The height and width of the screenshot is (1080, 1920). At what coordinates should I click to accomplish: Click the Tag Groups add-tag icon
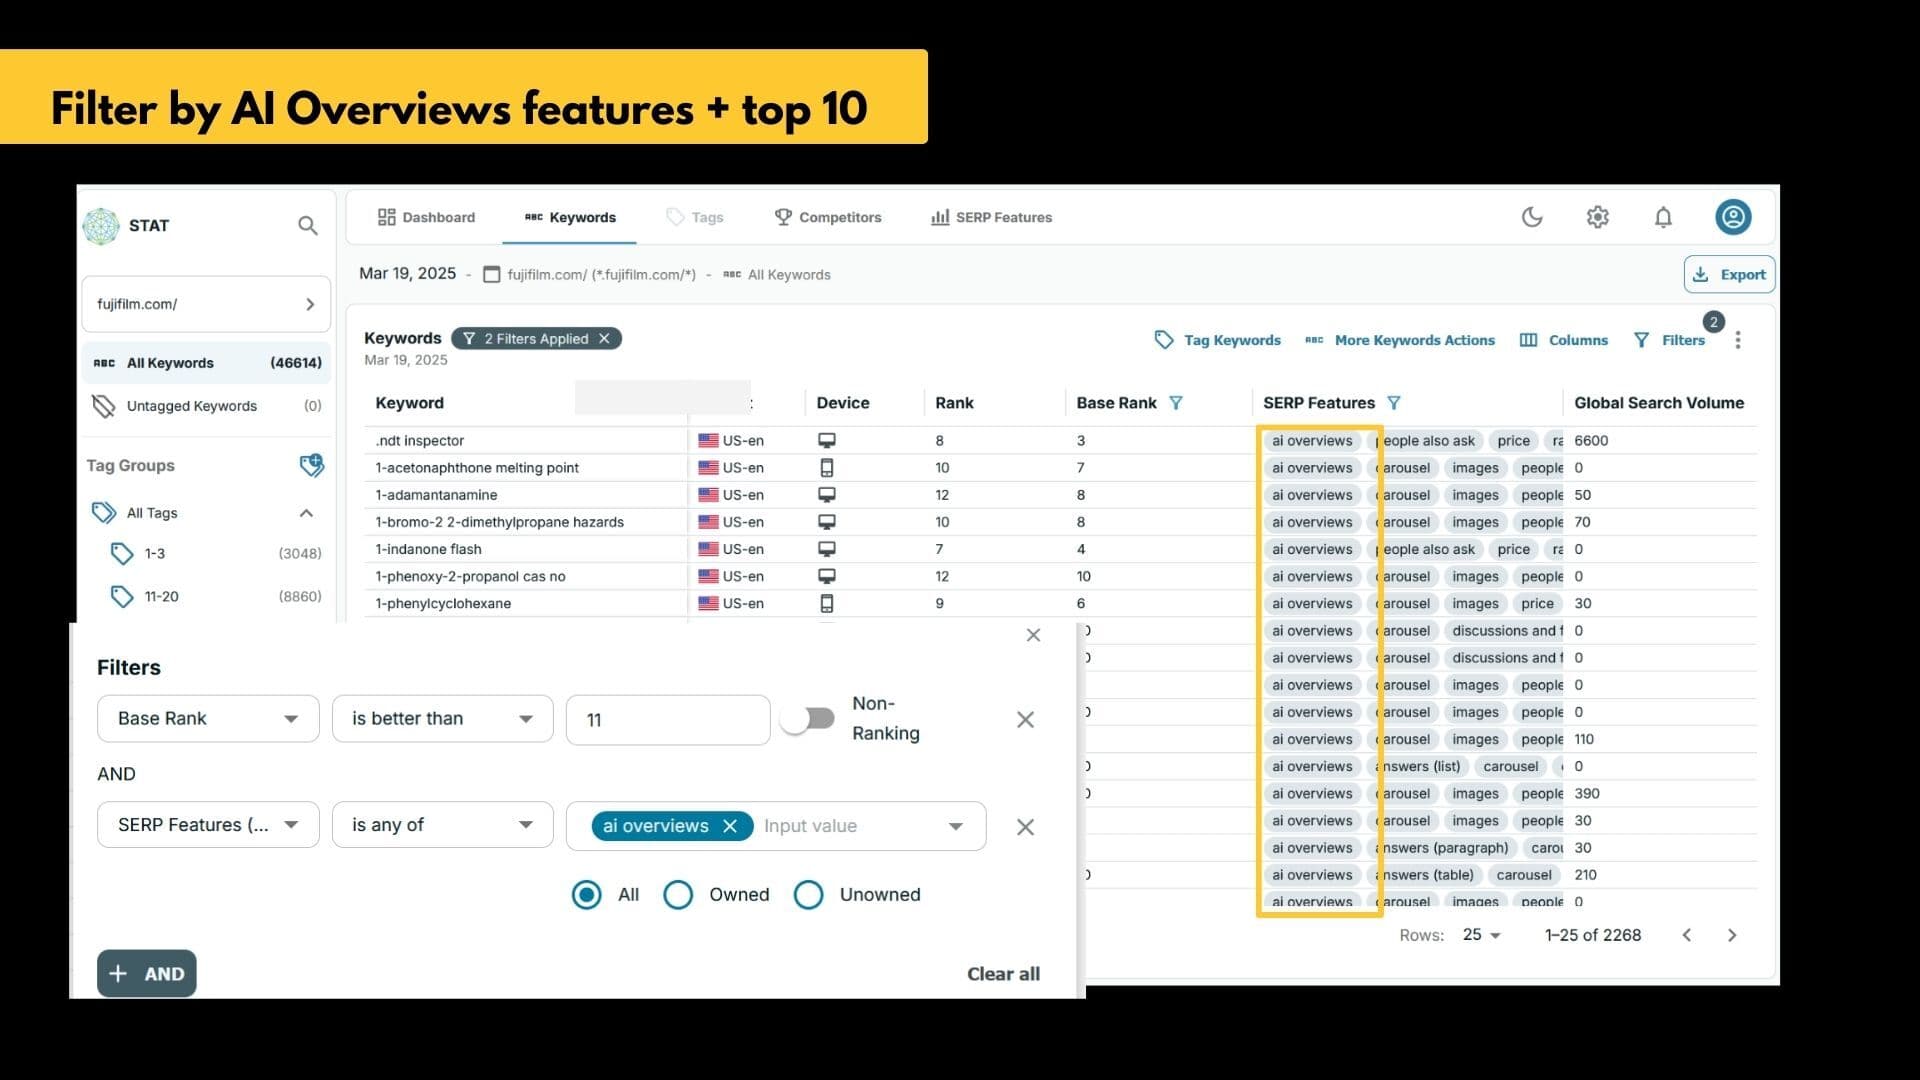[x=311, y=465]
